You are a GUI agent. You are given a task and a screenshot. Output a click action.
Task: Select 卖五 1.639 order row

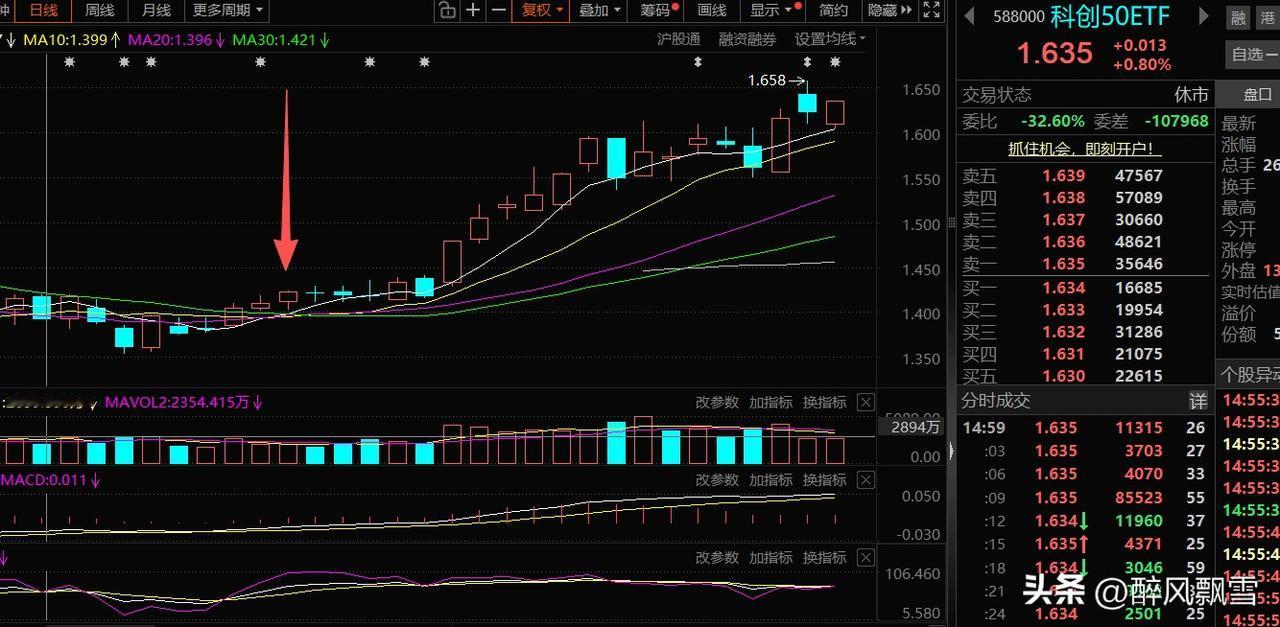tap(1084, 175)
